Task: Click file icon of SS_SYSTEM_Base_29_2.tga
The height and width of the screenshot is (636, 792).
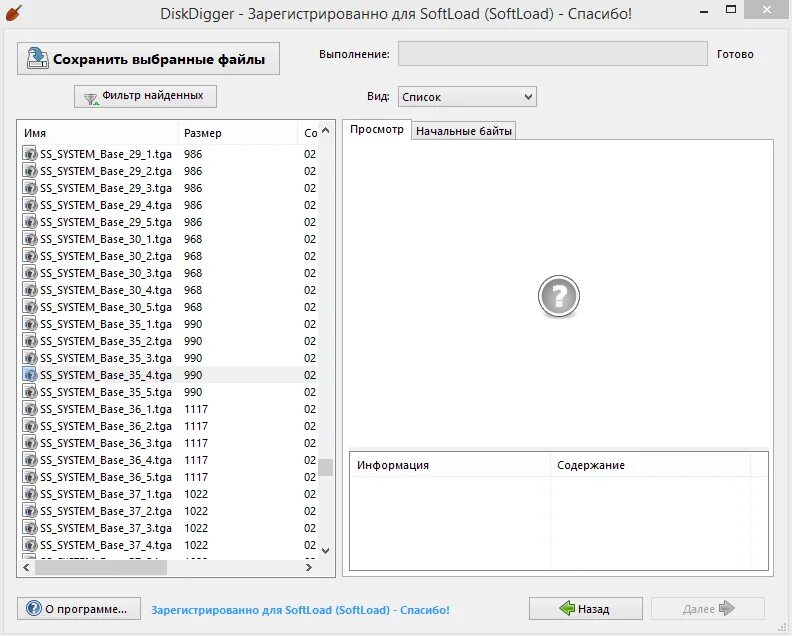Action: pyautogui.click(x=30, y=171)
